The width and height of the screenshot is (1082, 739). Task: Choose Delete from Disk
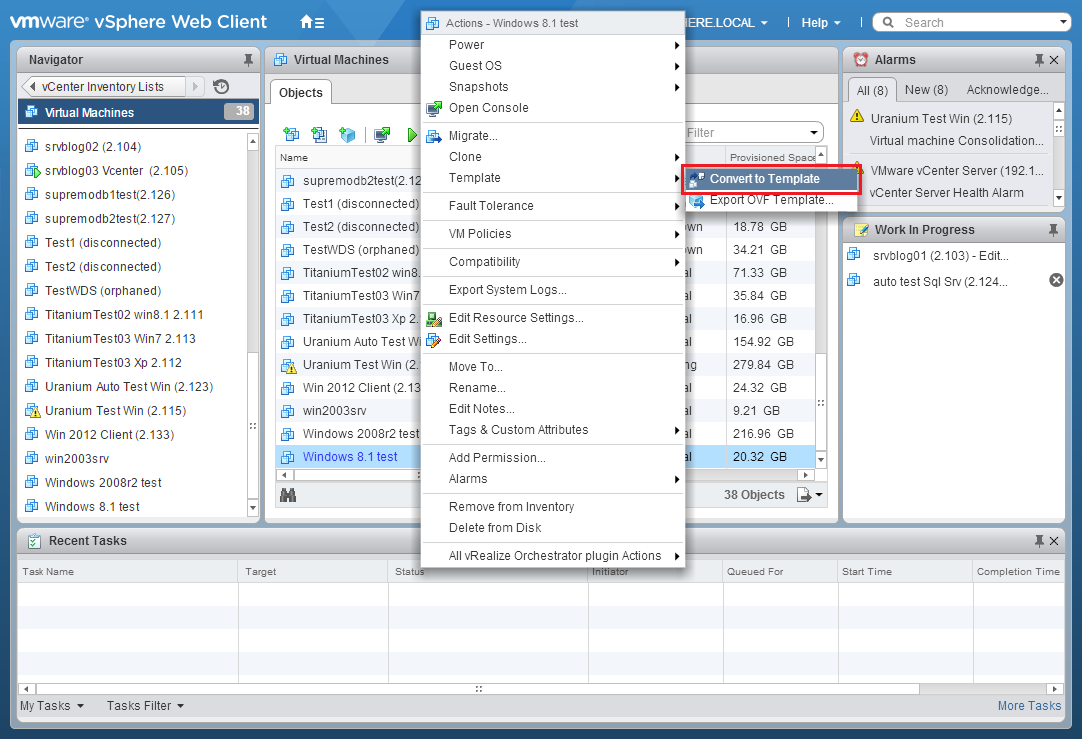[x=553, y=528]
